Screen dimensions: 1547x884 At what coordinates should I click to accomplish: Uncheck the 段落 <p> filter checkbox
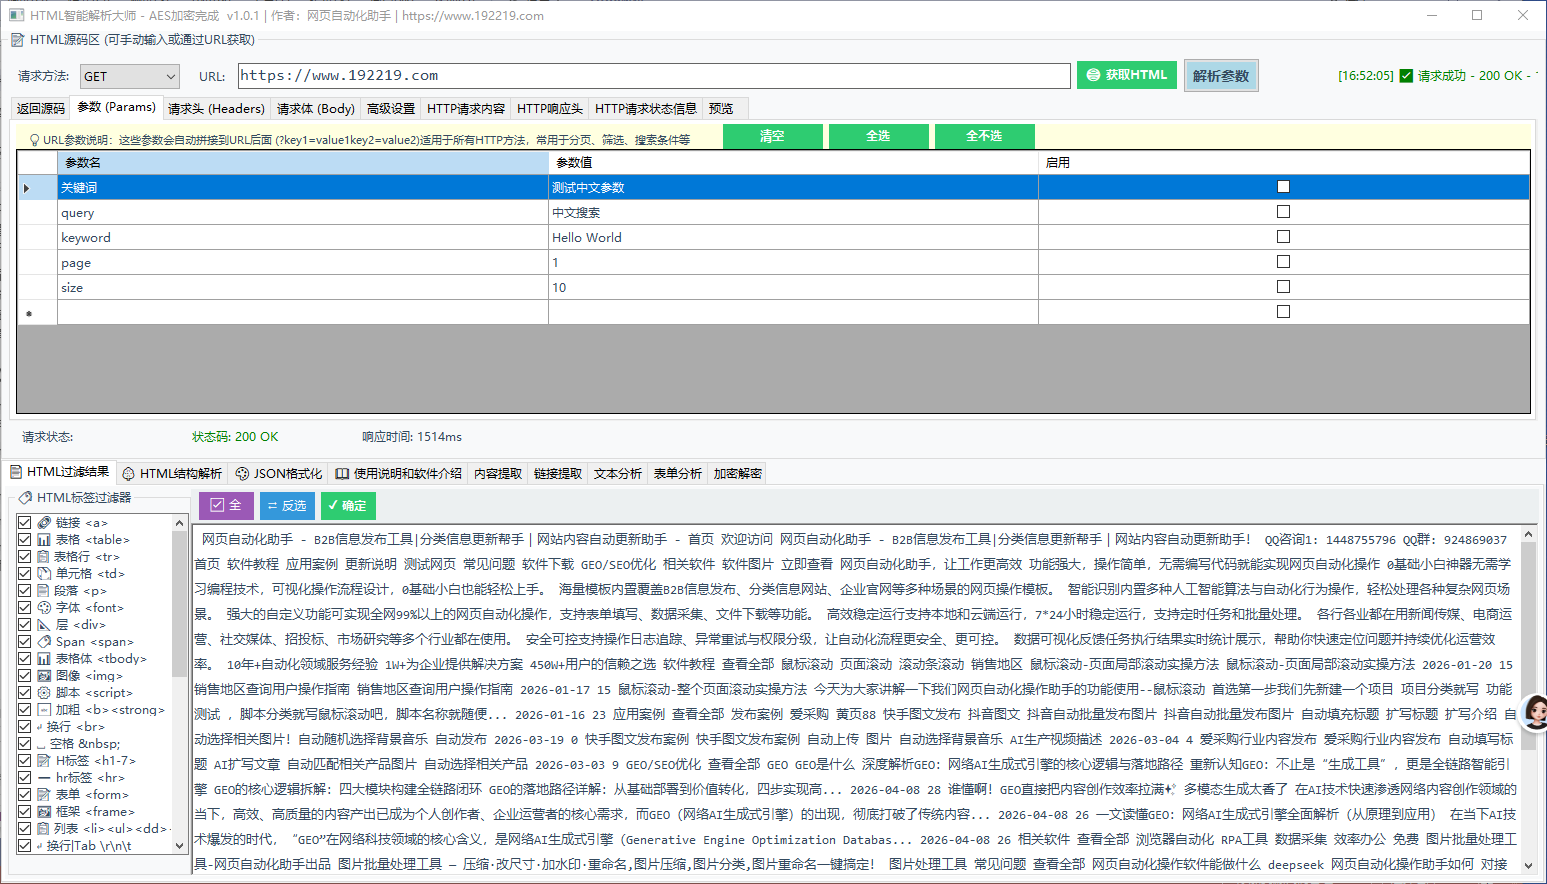[25, 591]
